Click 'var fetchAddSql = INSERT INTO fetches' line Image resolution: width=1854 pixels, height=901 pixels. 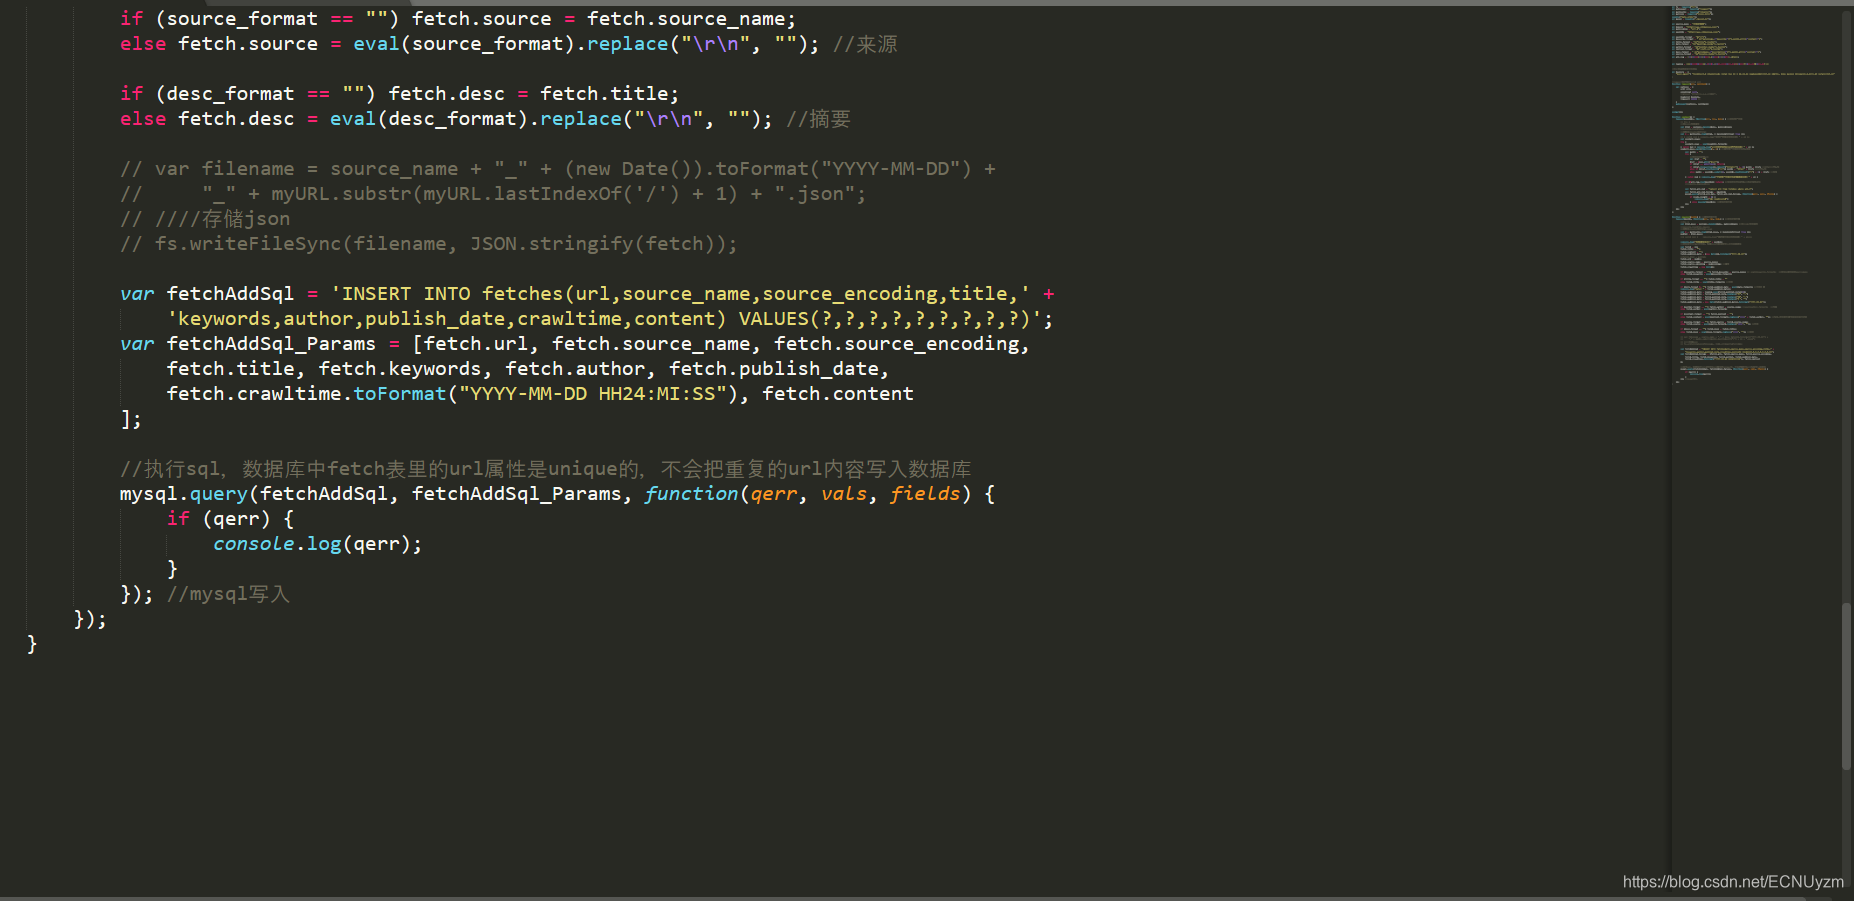click(587, 294)
